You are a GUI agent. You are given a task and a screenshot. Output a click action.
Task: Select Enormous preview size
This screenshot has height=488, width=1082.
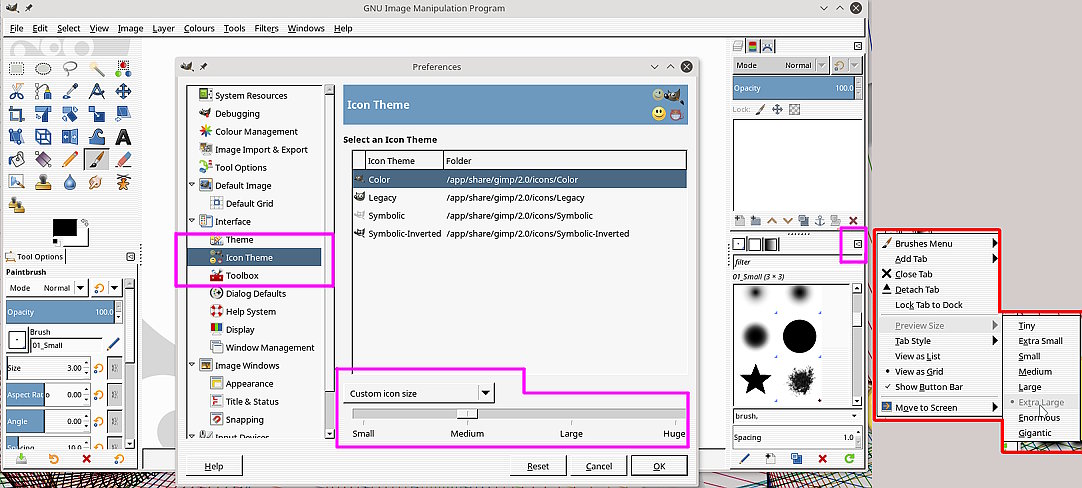click(1039, 418)
